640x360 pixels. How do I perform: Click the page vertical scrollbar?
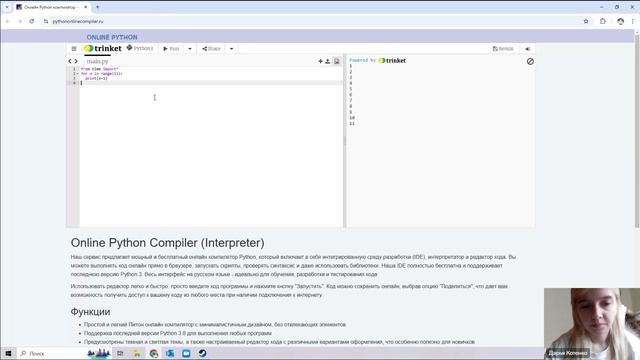click(x=637, y=131)
